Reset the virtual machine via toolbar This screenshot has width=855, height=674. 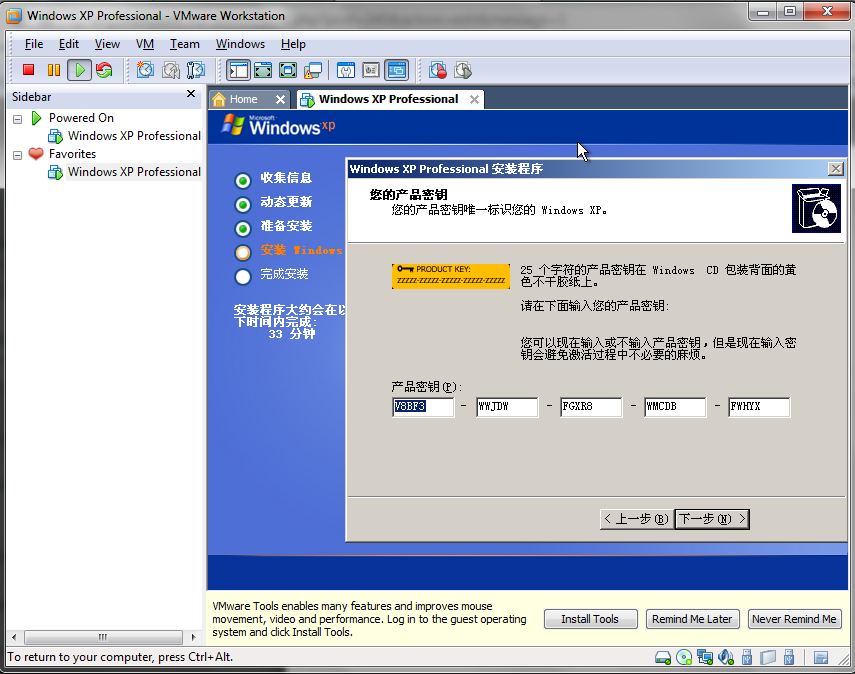pos(104,70)
